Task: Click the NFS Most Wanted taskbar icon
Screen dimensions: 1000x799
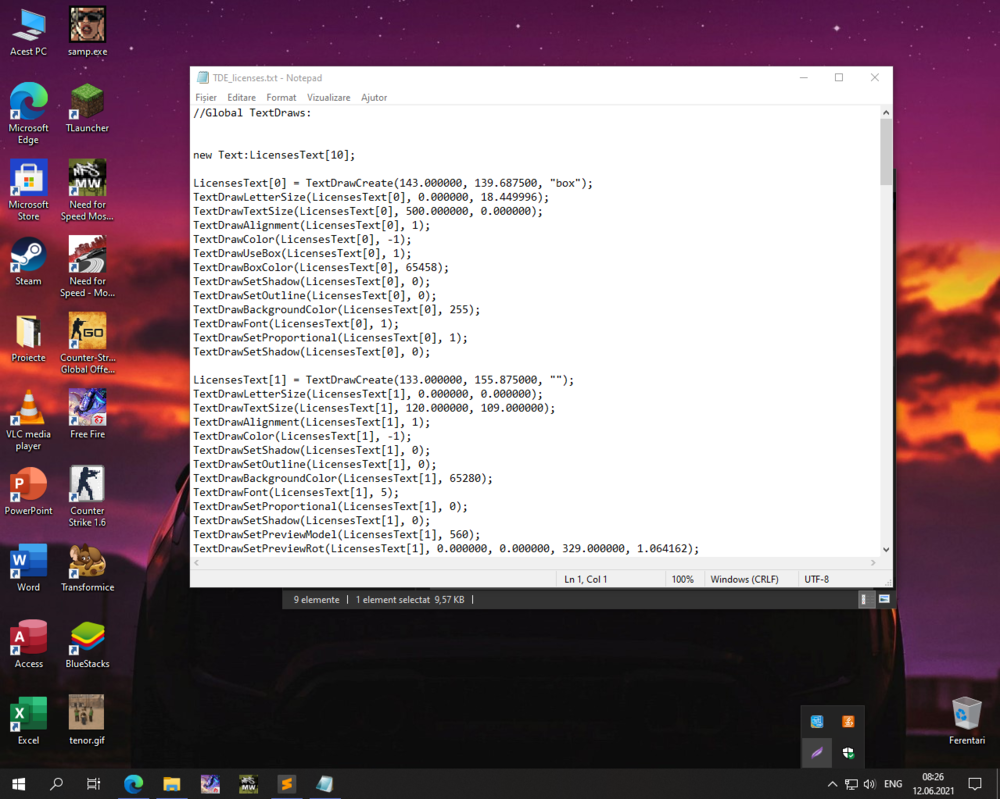Action: (248, 784)
